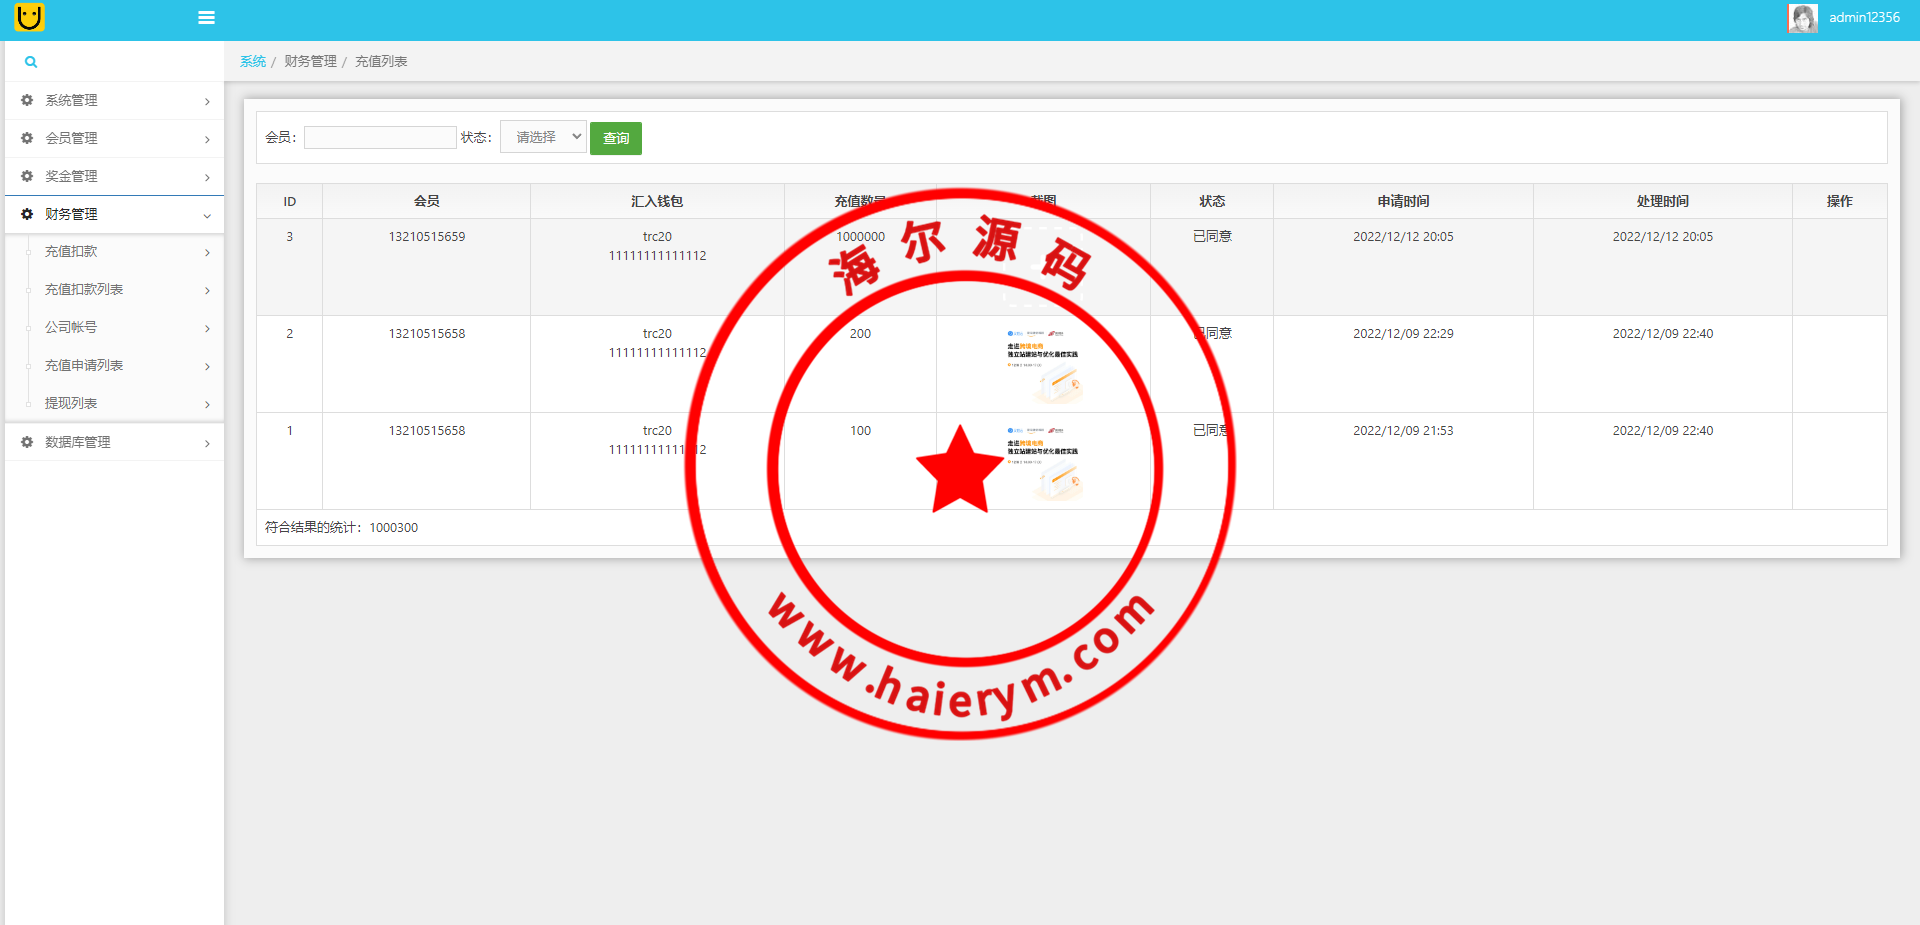Select 充值申请列表 in the sidebar
The image size is (1920, 925).
coord(84,366)
